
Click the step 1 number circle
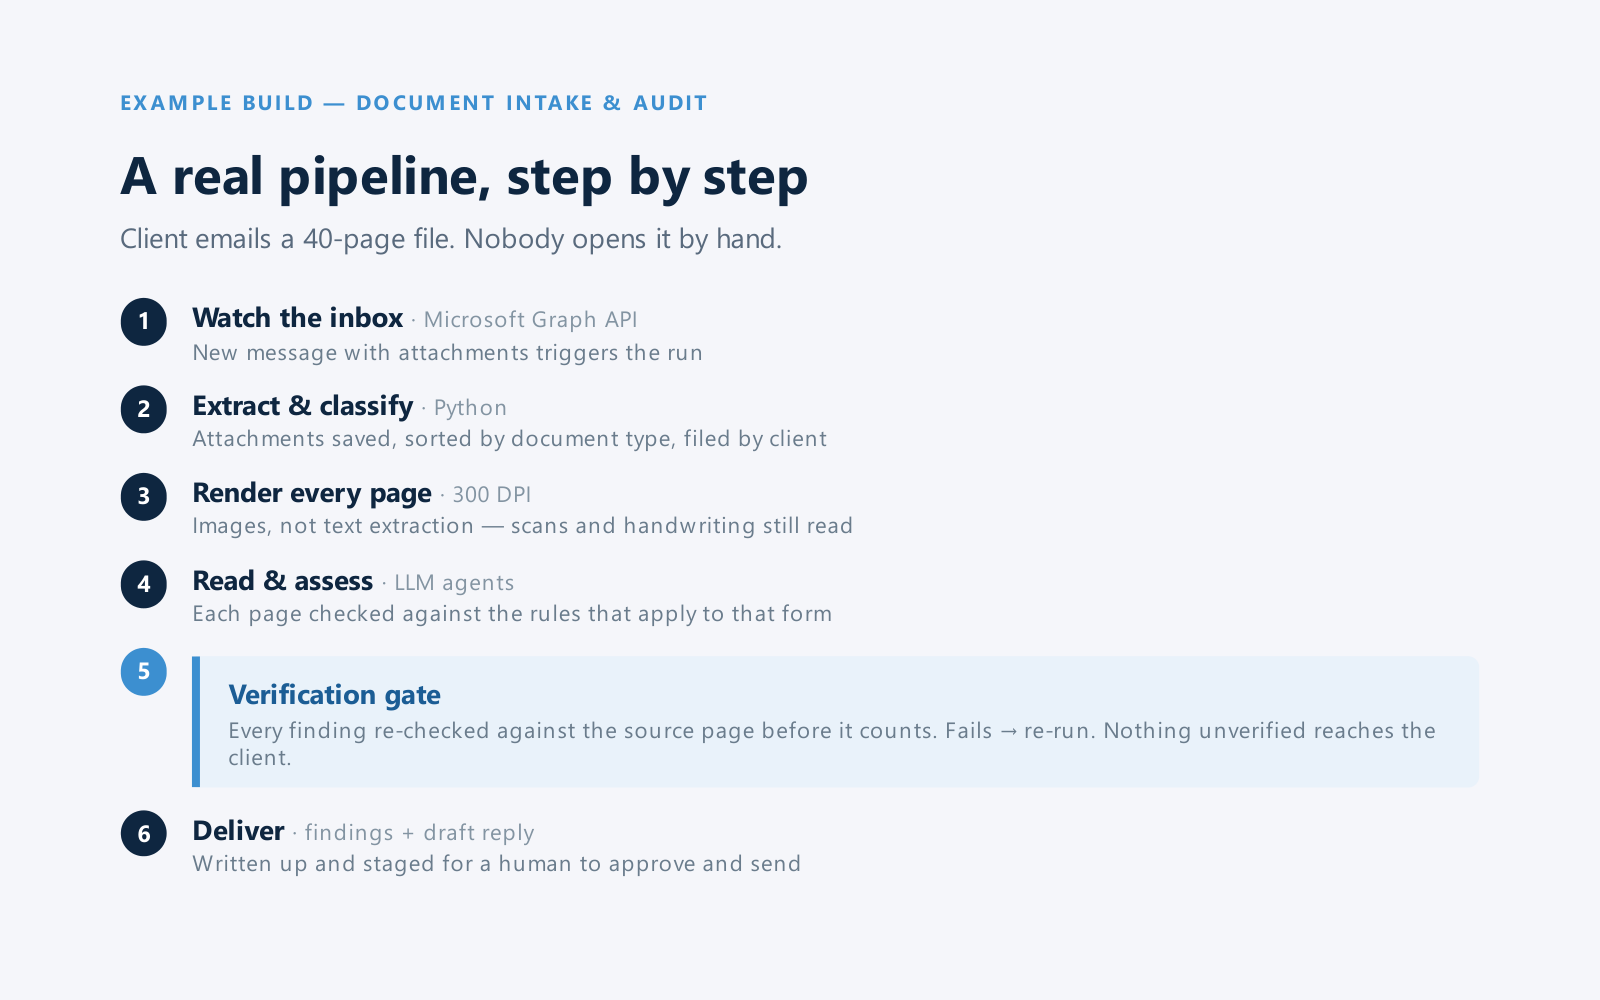[144, 322]
